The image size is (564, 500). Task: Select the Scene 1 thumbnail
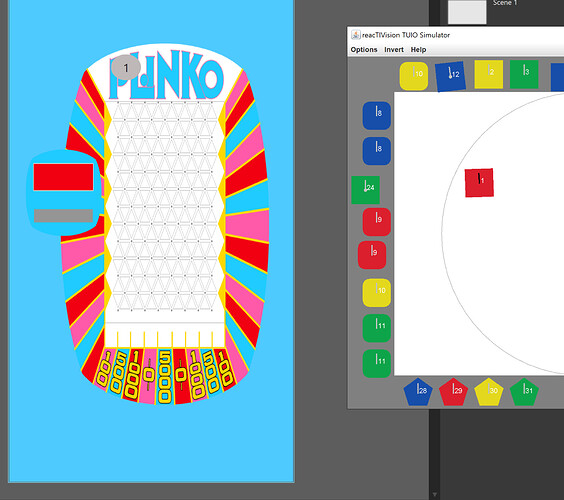point(467,12)
